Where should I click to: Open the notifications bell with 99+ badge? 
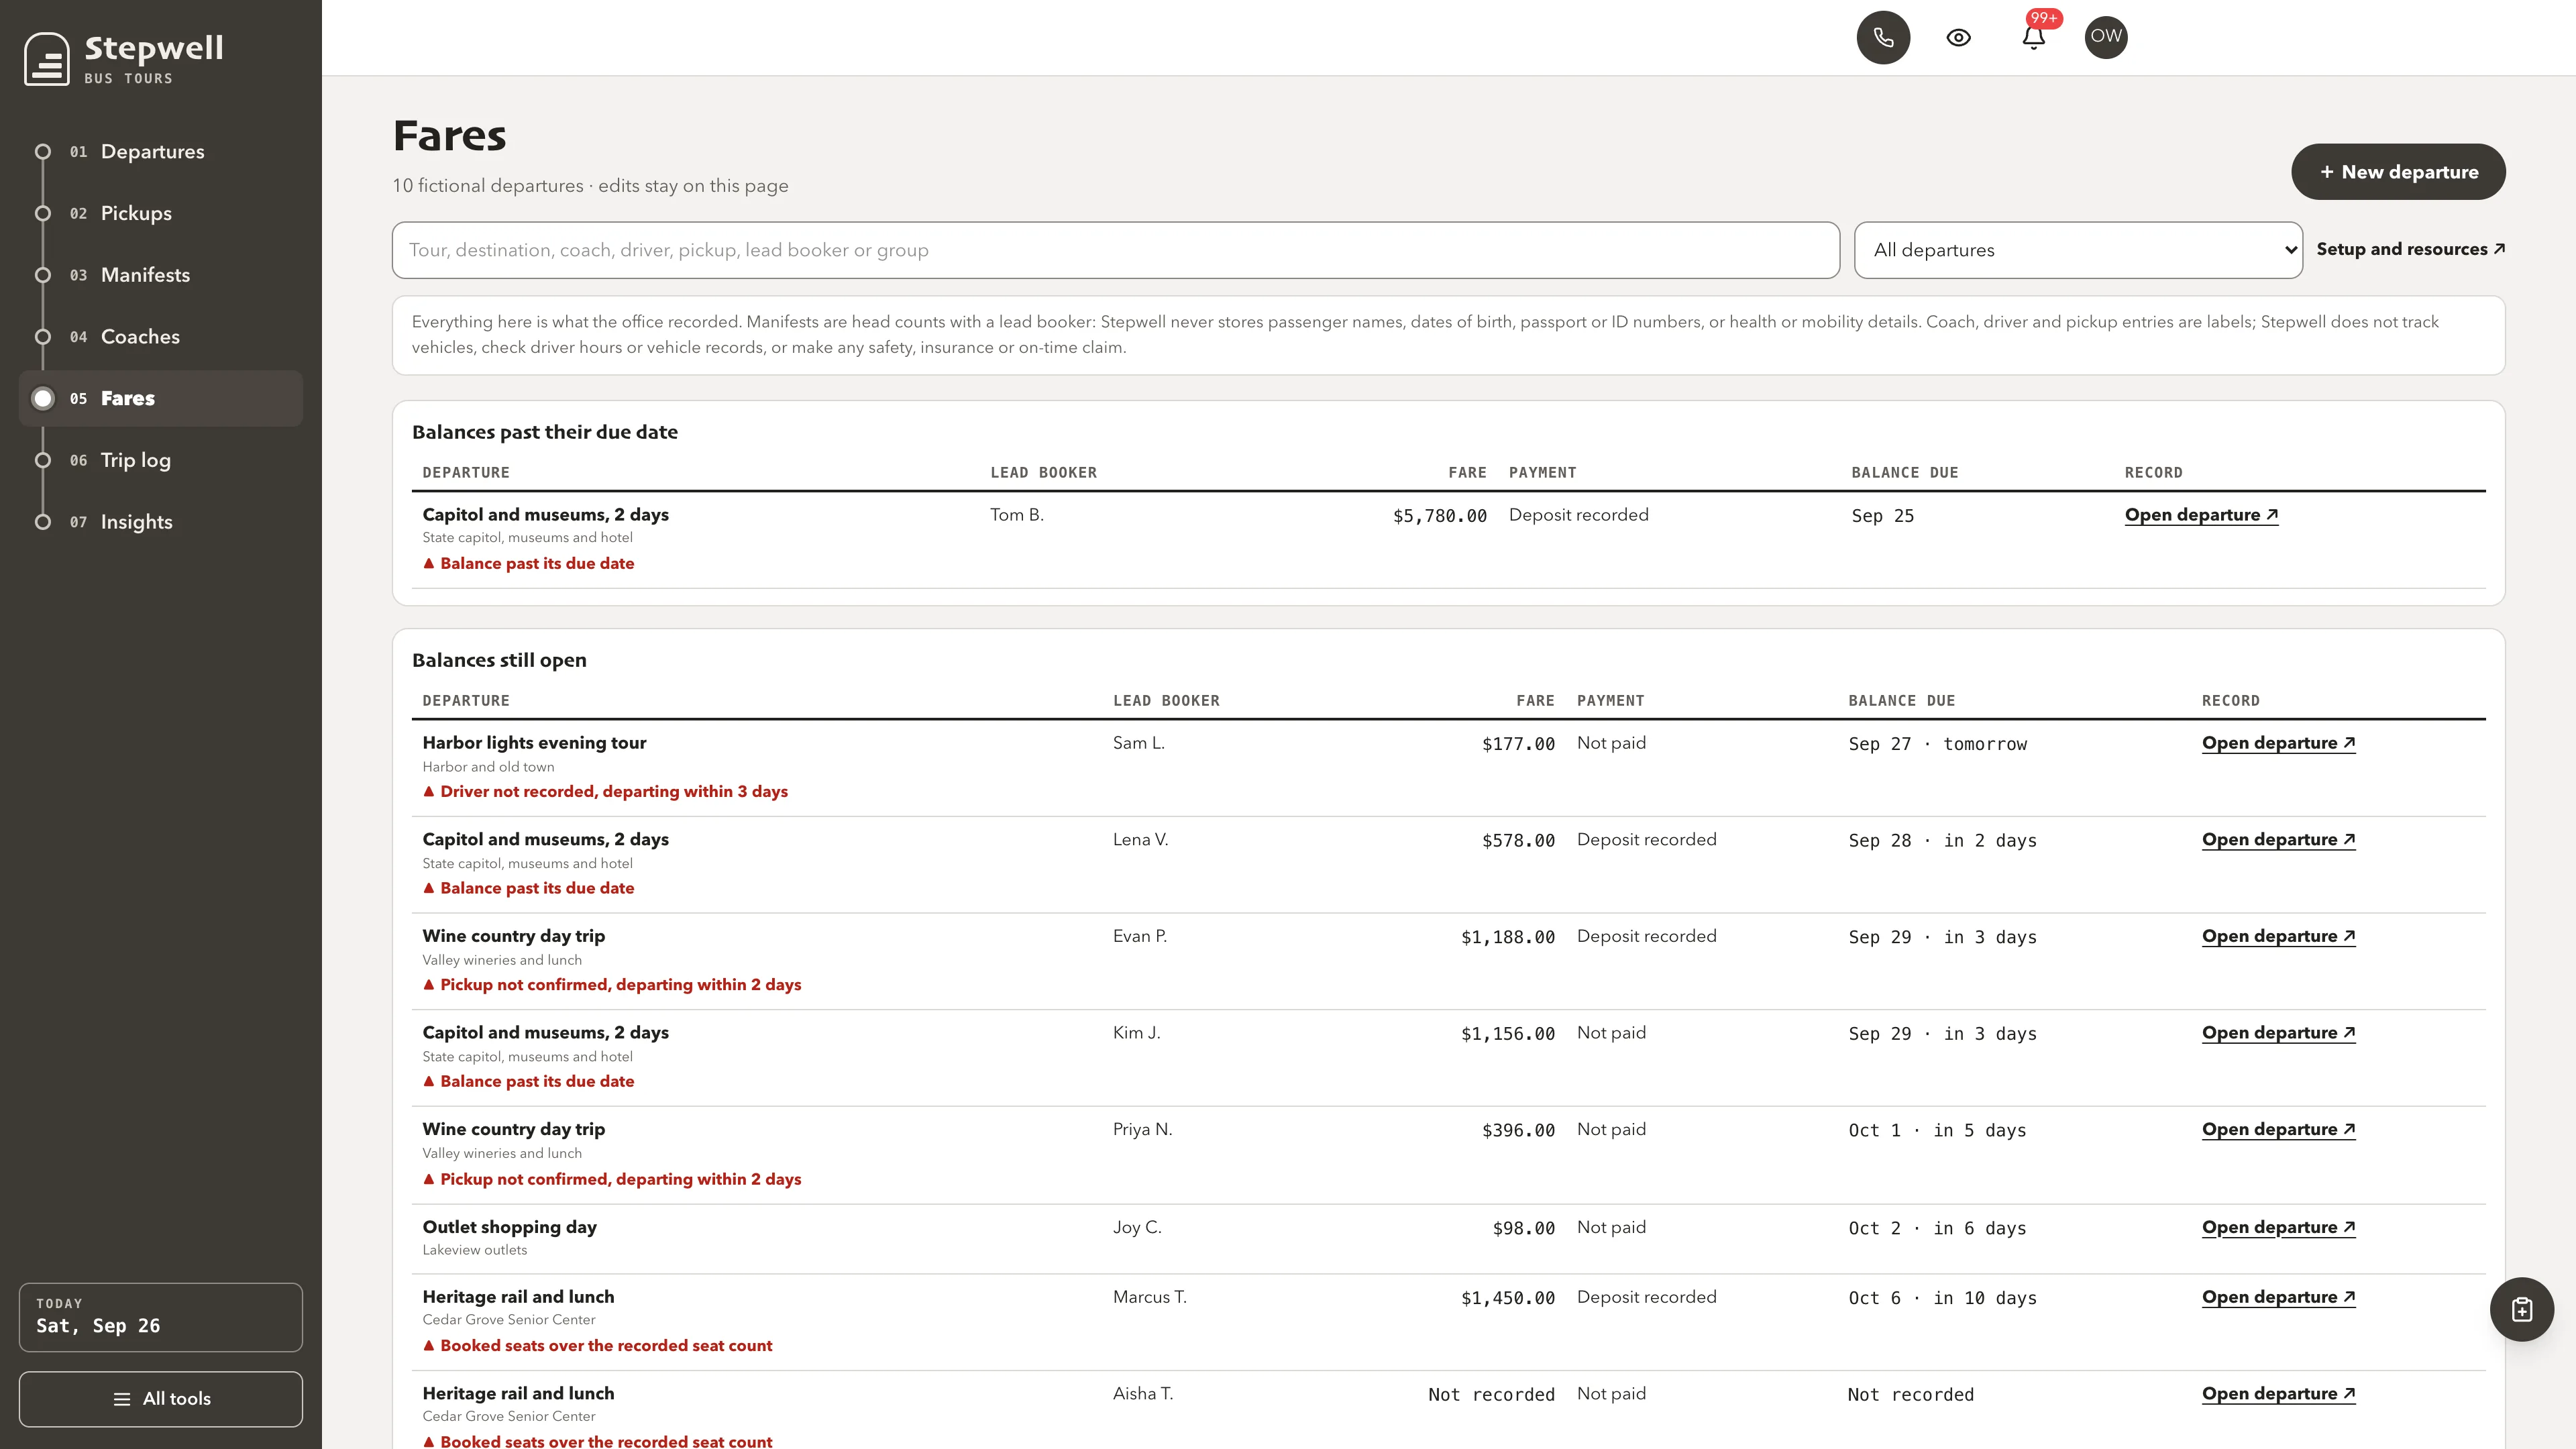pyautogui.click(x=2033, y=38)
